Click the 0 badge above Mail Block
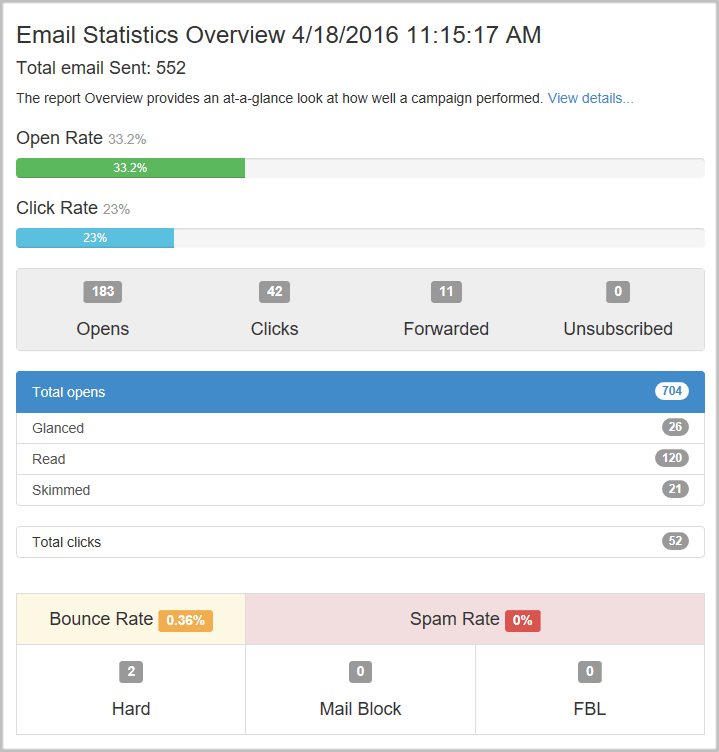 click(360, 671)
